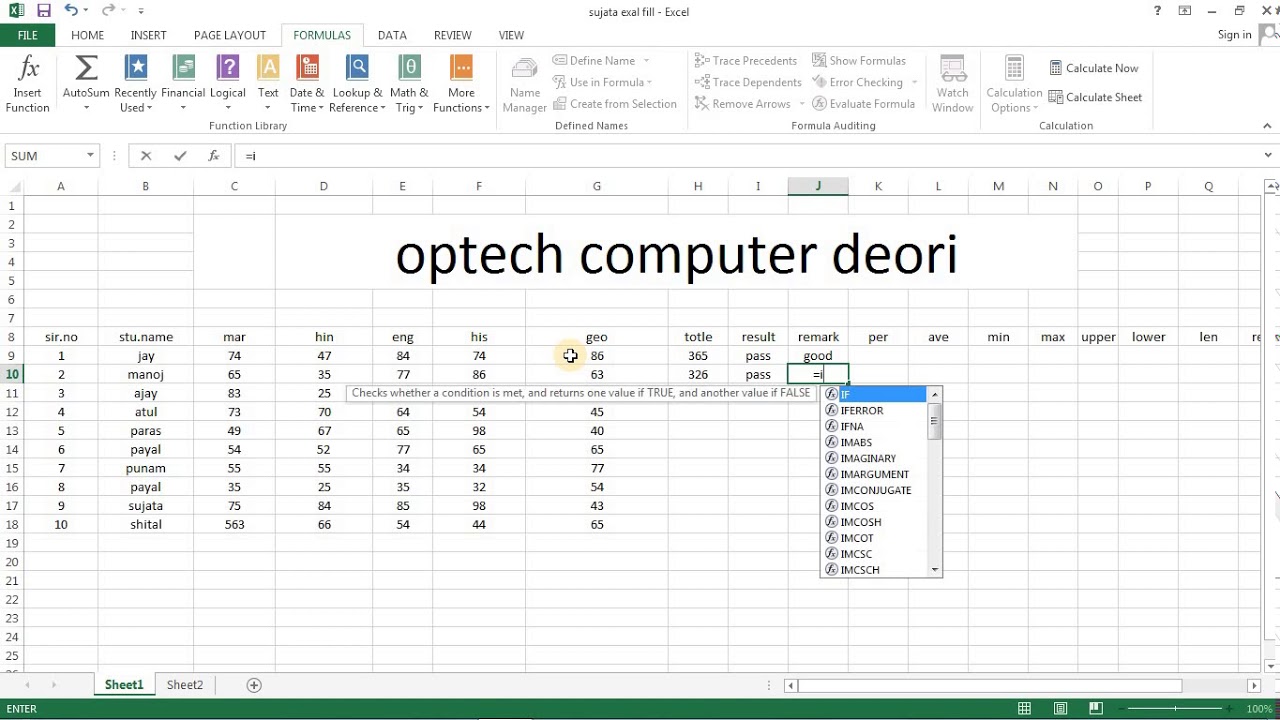Click cell containing 'sujata'
This screenshot has width=1280, height=720.
tap(145, 506)
